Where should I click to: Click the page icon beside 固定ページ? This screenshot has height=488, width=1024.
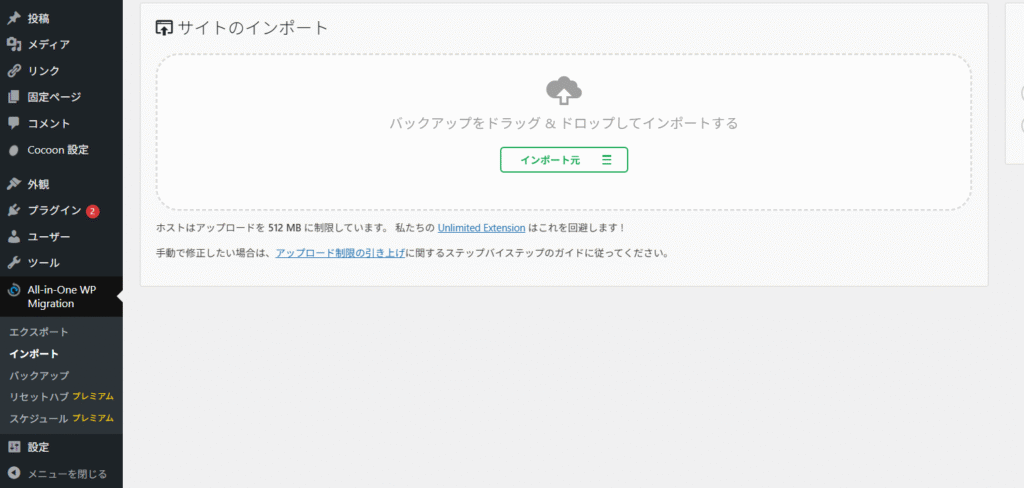coord(14,97)
